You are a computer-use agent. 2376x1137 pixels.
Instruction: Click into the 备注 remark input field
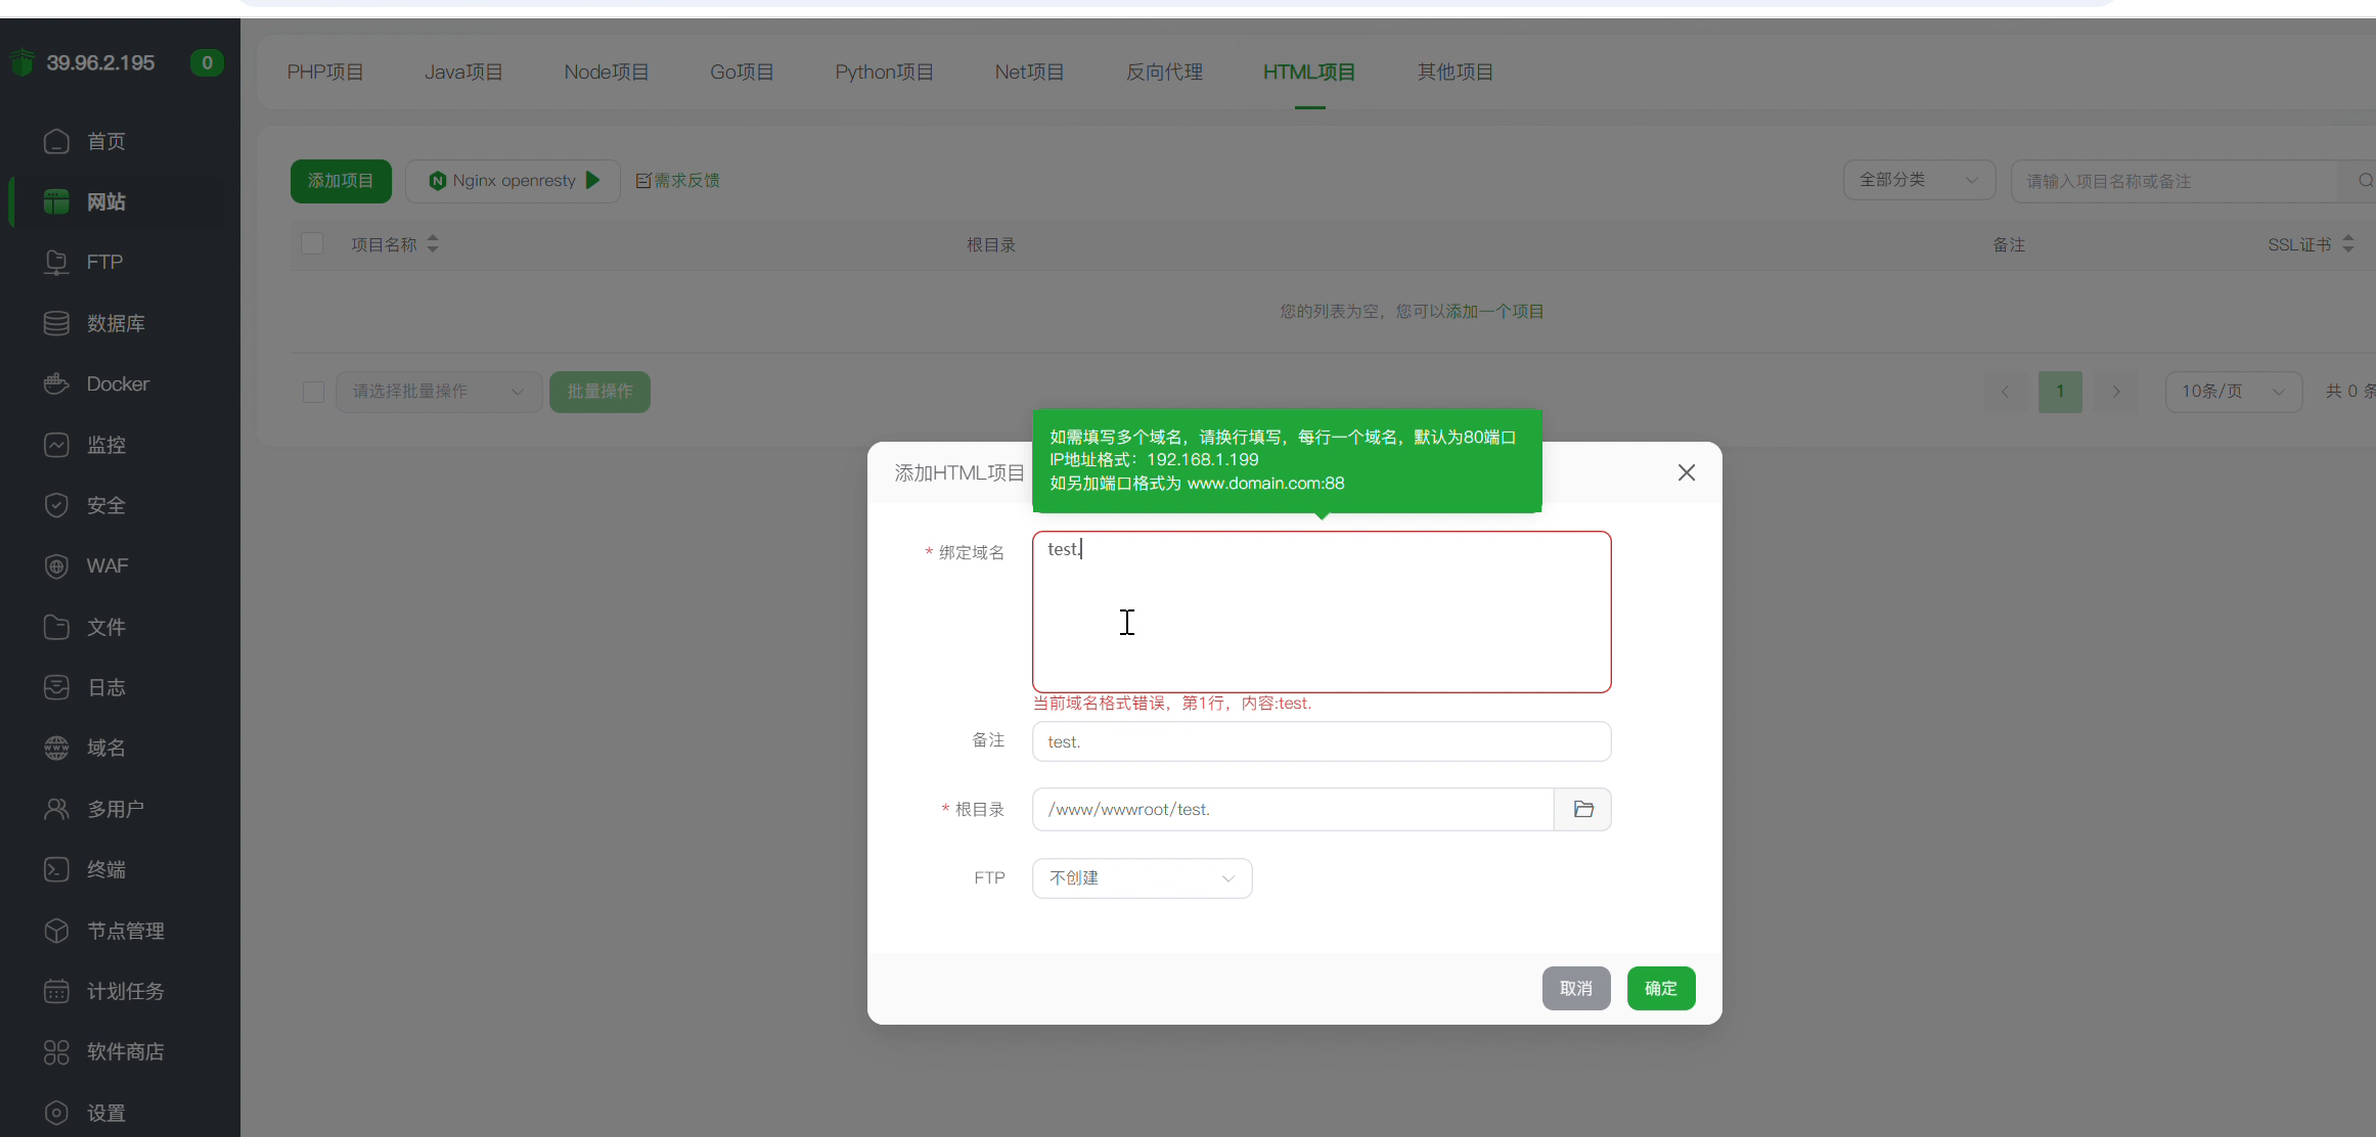(x=1320, y=742)
